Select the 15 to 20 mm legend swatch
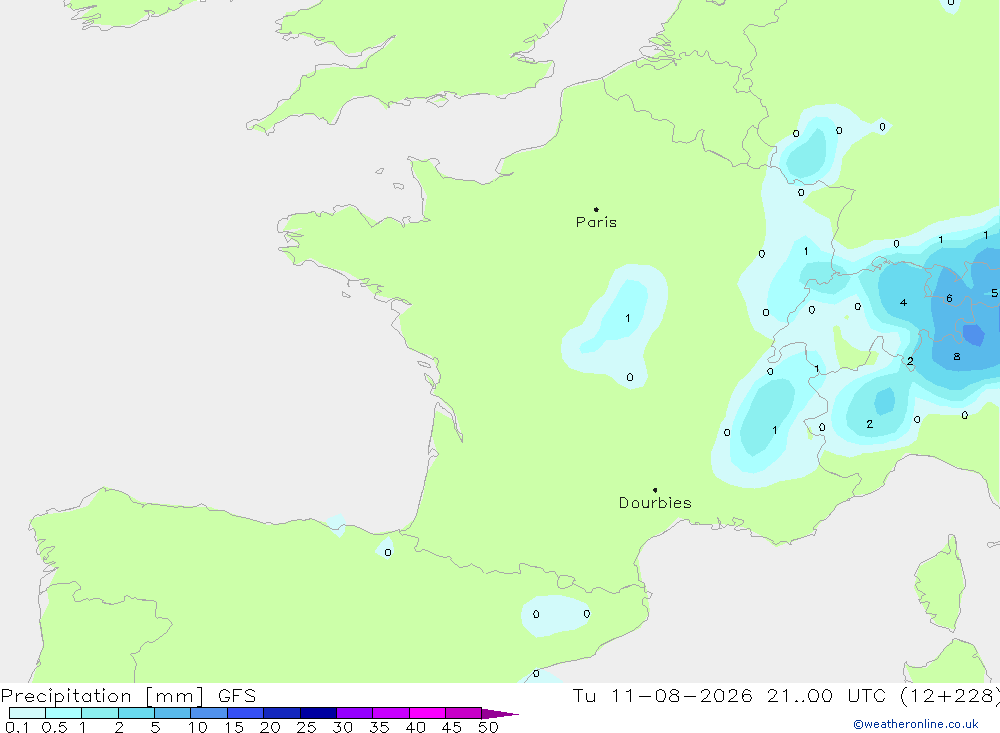1000x733 pixels. pos(246,713)
